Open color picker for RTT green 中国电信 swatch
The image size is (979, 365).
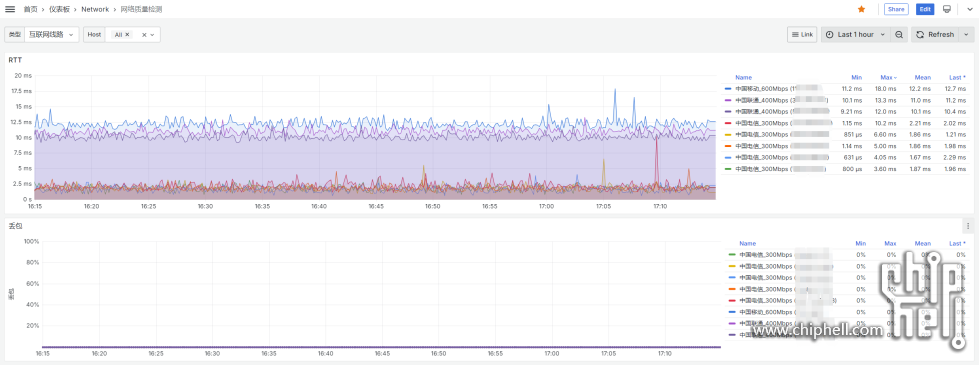[728, 168]
